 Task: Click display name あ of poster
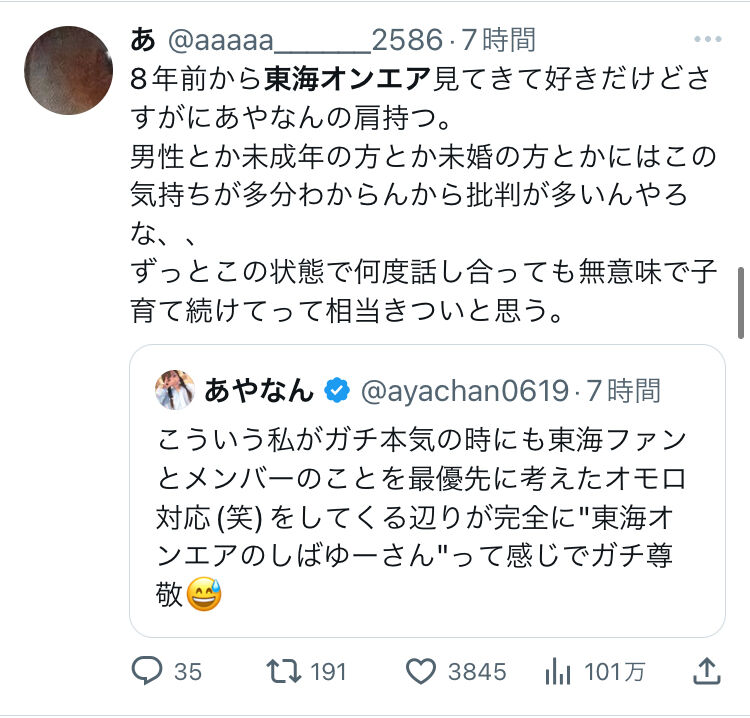(x=143, y=39)
